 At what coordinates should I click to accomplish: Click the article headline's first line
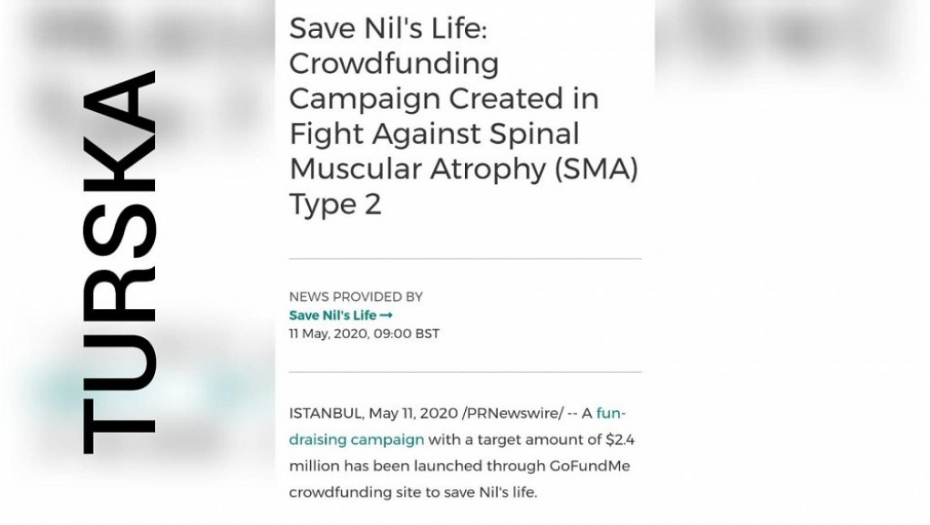coord(388,28)
